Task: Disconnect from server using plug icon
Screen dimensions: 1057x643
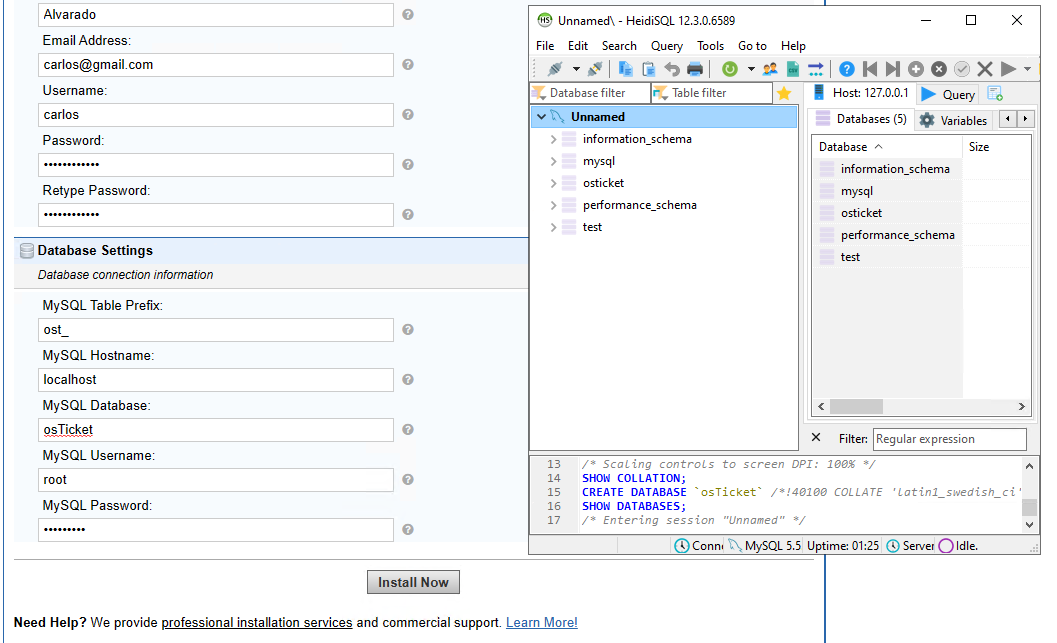Action: coord(597,70)
